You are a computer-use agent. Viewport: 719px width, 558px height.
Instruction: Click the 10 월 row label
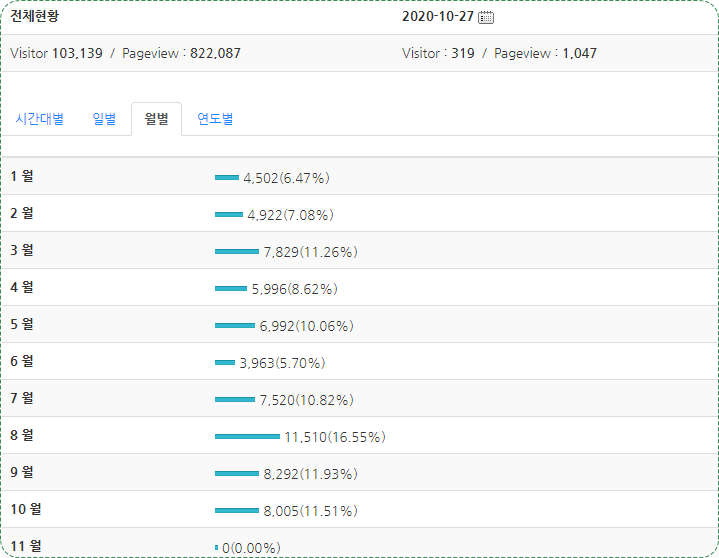26,509
